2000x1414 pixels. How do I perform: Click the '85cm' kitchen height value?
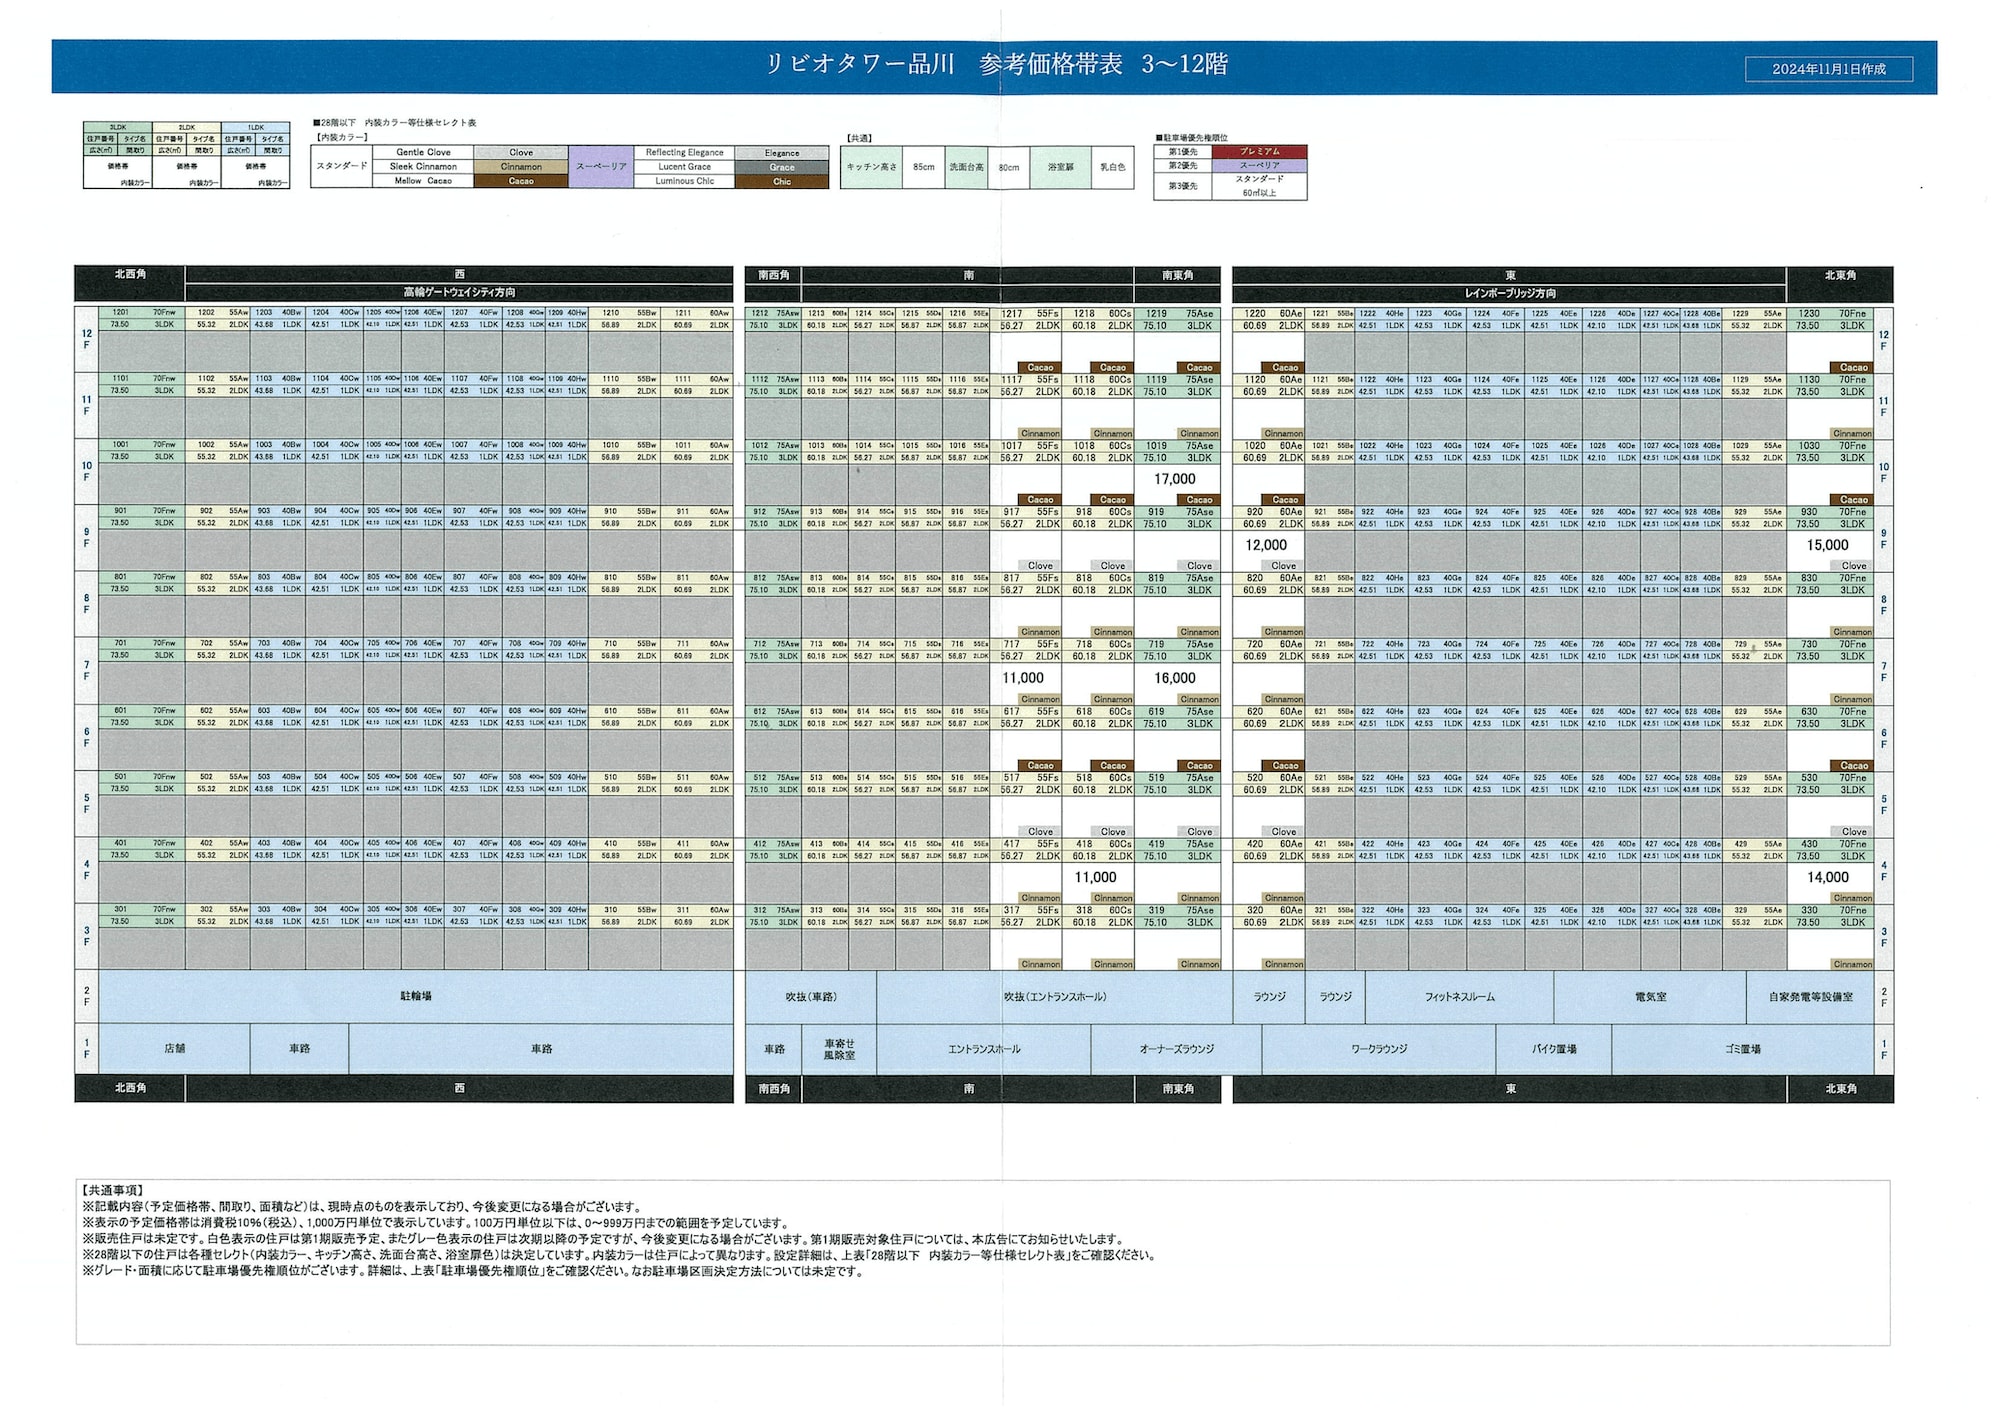[924, 167]
